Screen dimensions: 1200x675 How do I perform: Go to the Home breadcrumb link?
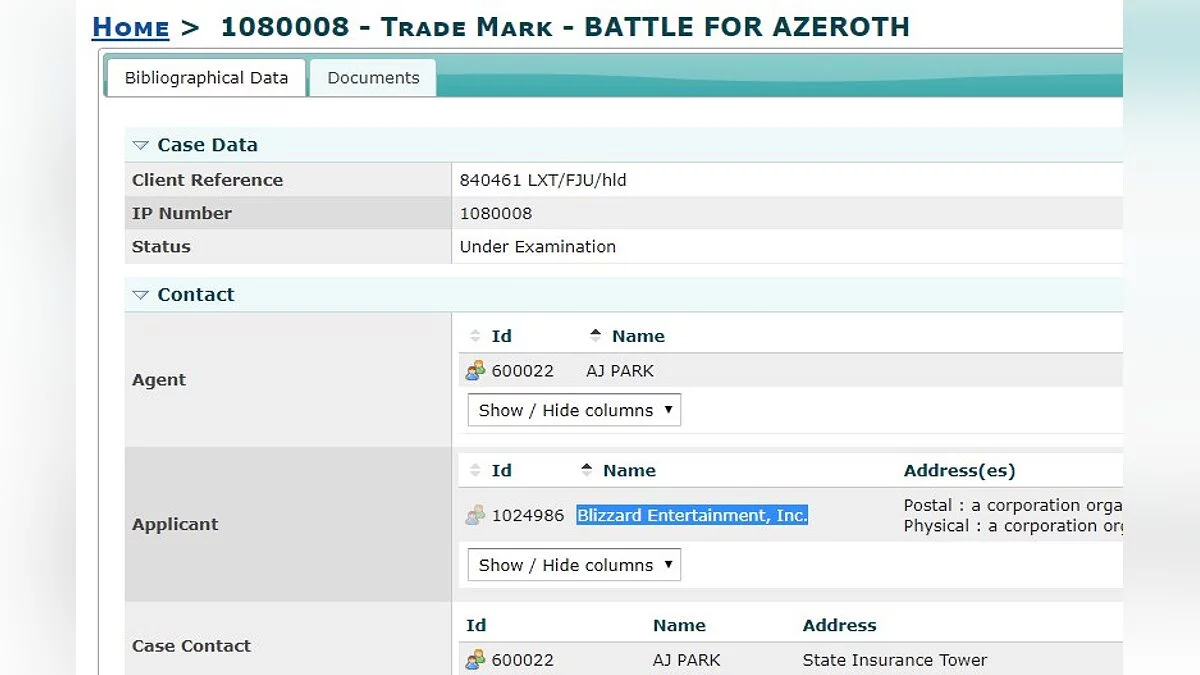(x=130, y=27)
